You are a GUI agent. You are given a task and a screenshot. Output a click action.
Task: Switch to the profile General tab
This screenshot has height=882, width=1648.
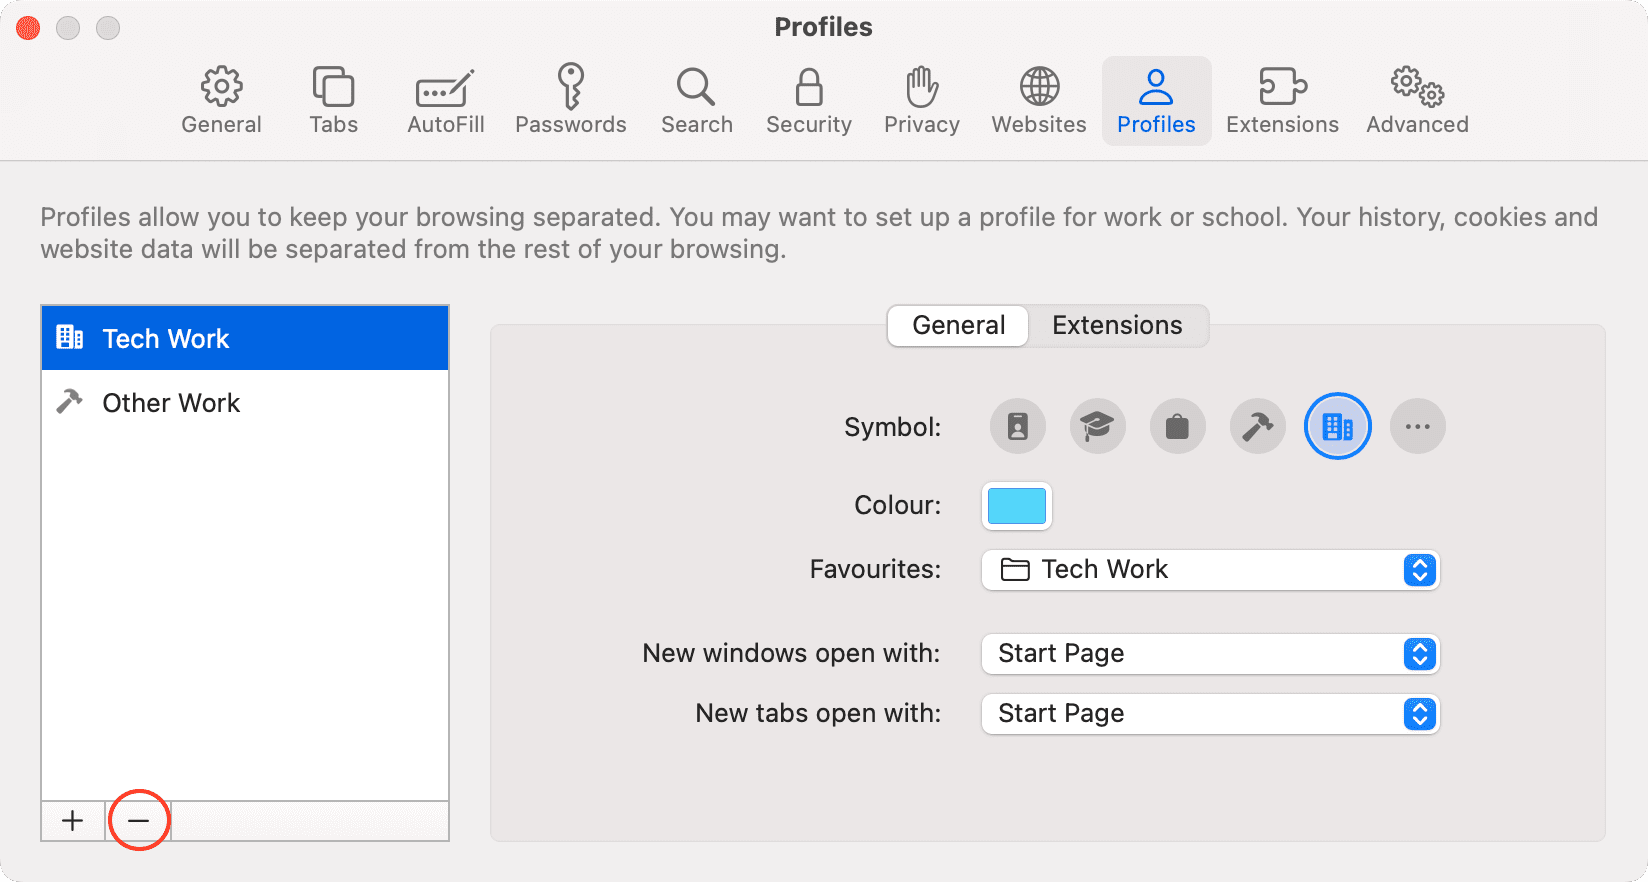pyautogui.click(x=958, y=326)
